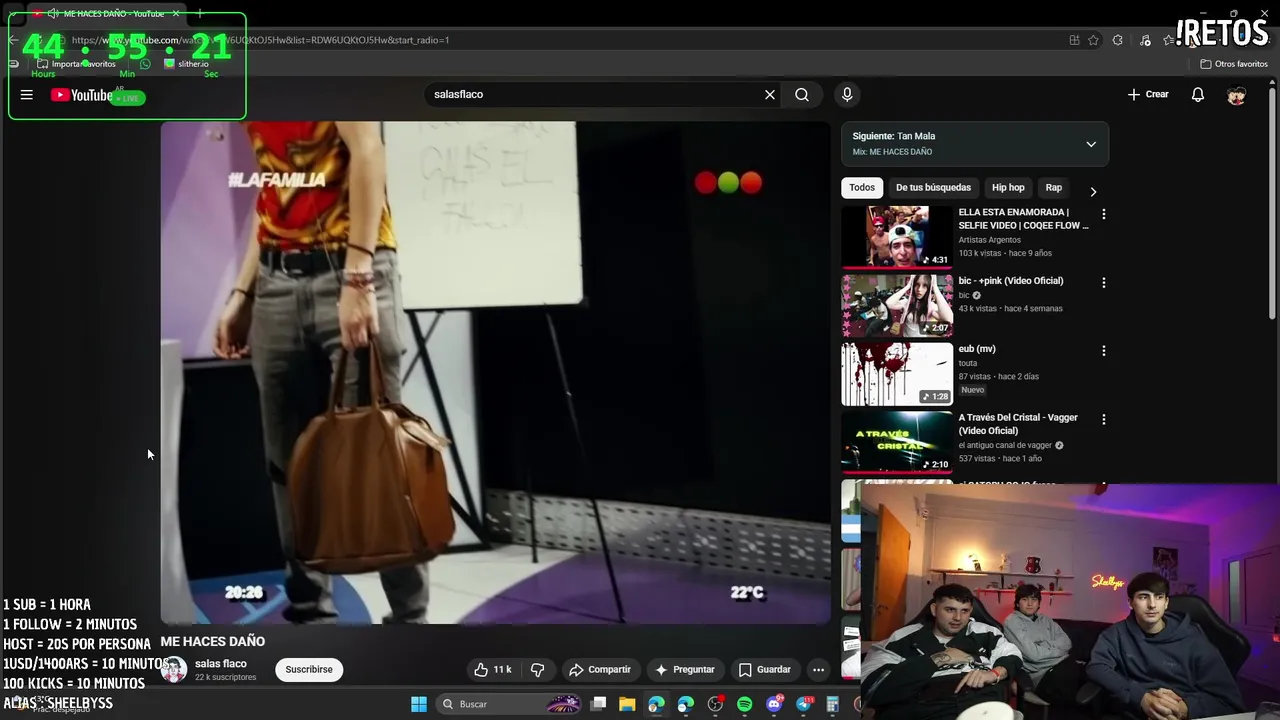Open salas flaco channel name link
The image size is (1280, 720).
tap(220, 664)
